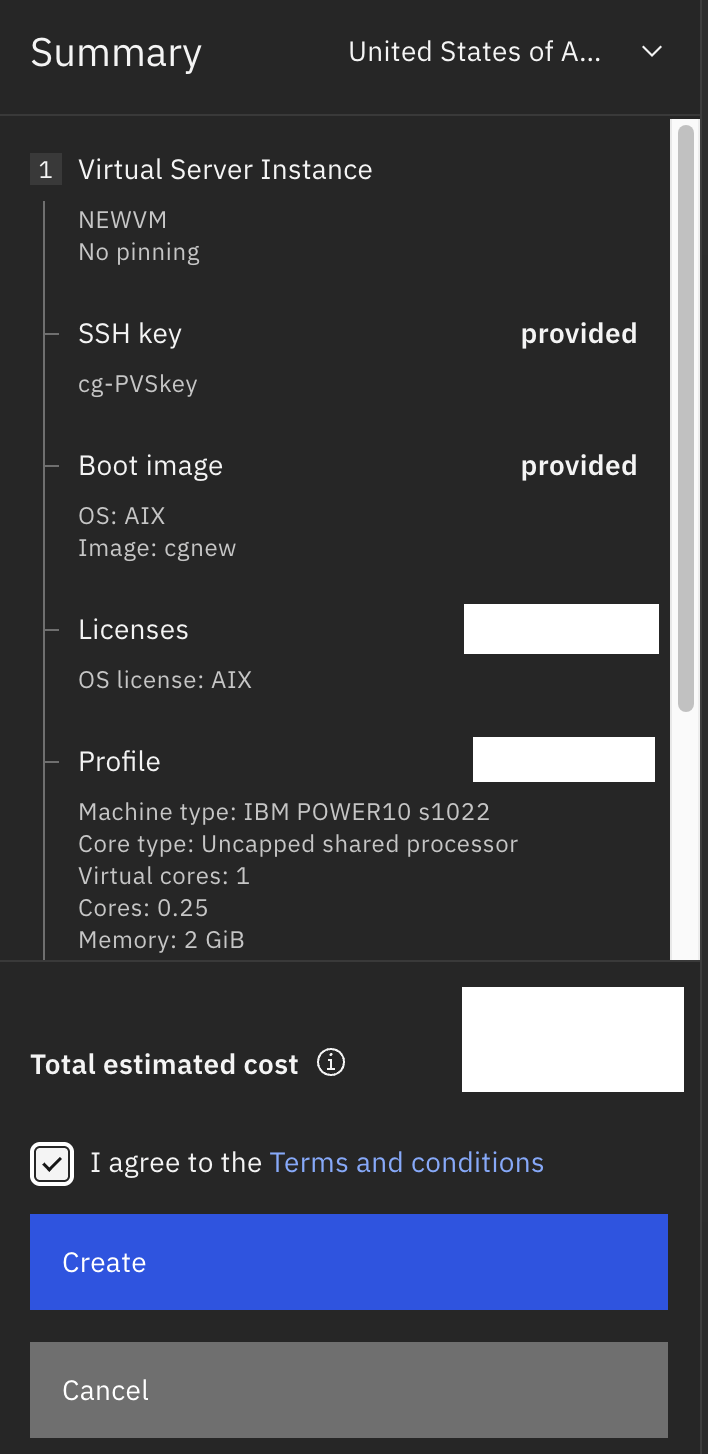
Task: Click the chevron arrow next to the country
Action: pyautogui.click(x=652, y=52)
